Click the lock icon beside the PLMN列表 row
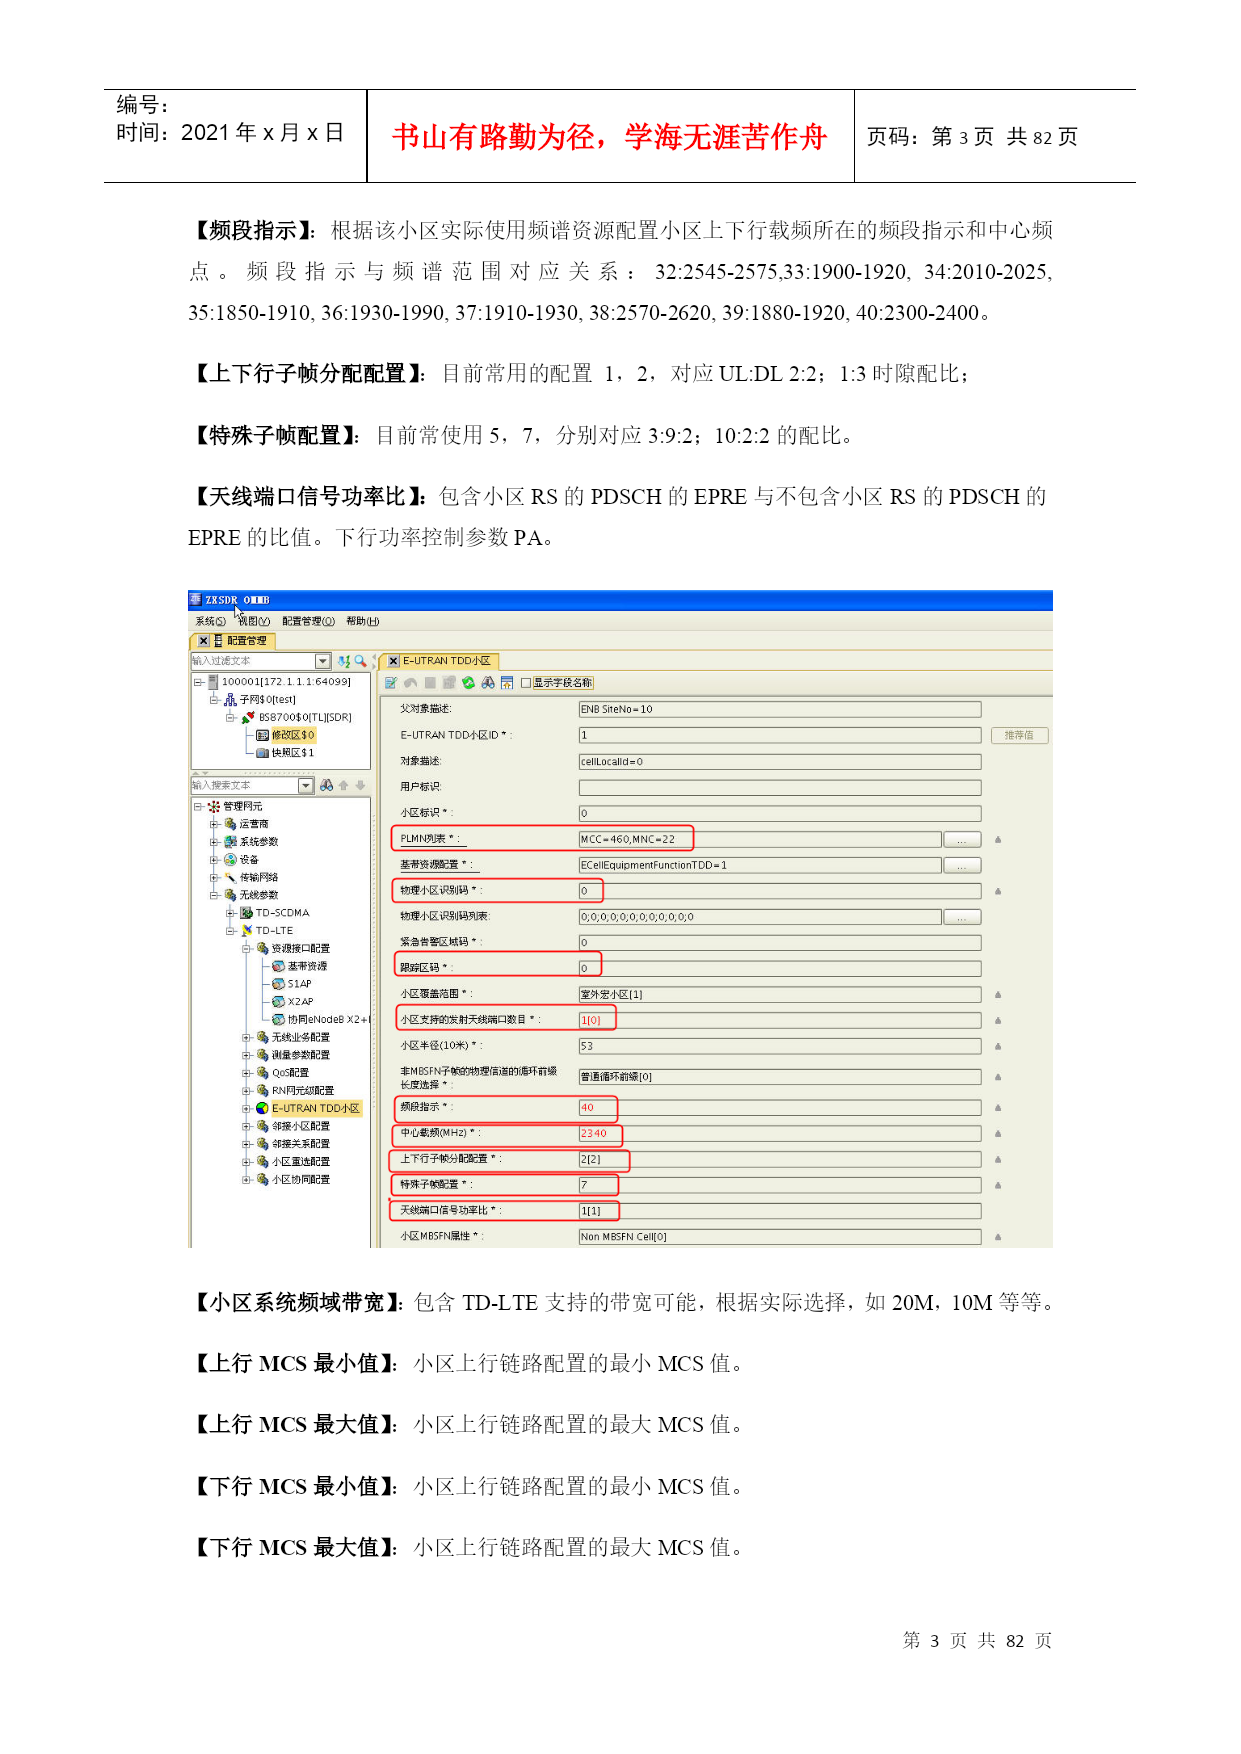 (x=998, y=840)
